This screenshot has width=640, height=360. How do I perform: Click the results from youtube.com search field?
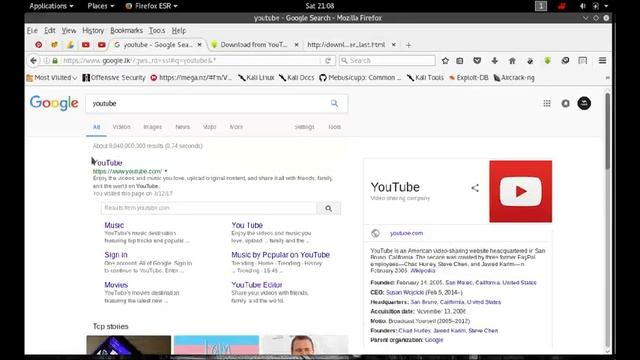(x=209, y=208)
